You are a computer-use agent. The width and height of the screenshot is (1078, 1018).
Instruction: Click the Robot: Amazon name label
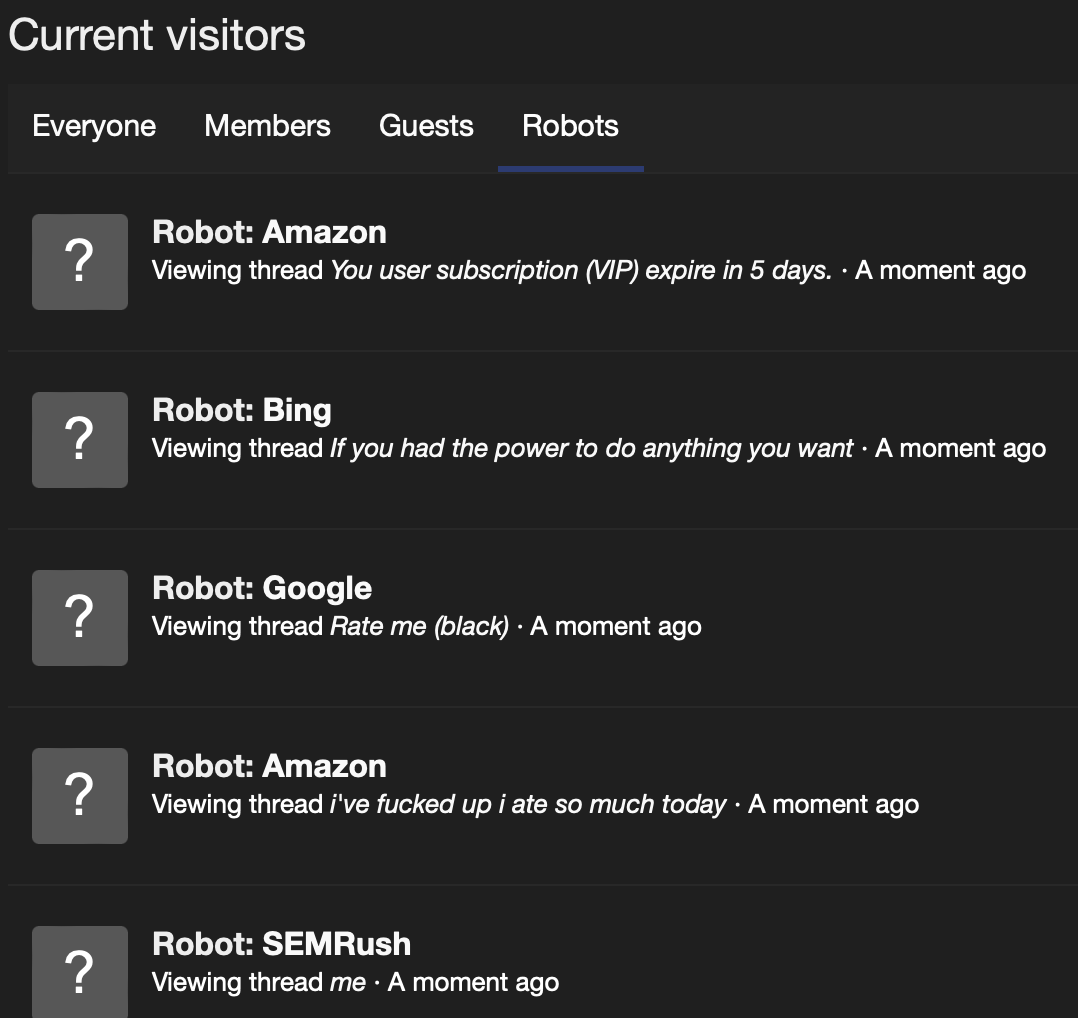point(269,232)
